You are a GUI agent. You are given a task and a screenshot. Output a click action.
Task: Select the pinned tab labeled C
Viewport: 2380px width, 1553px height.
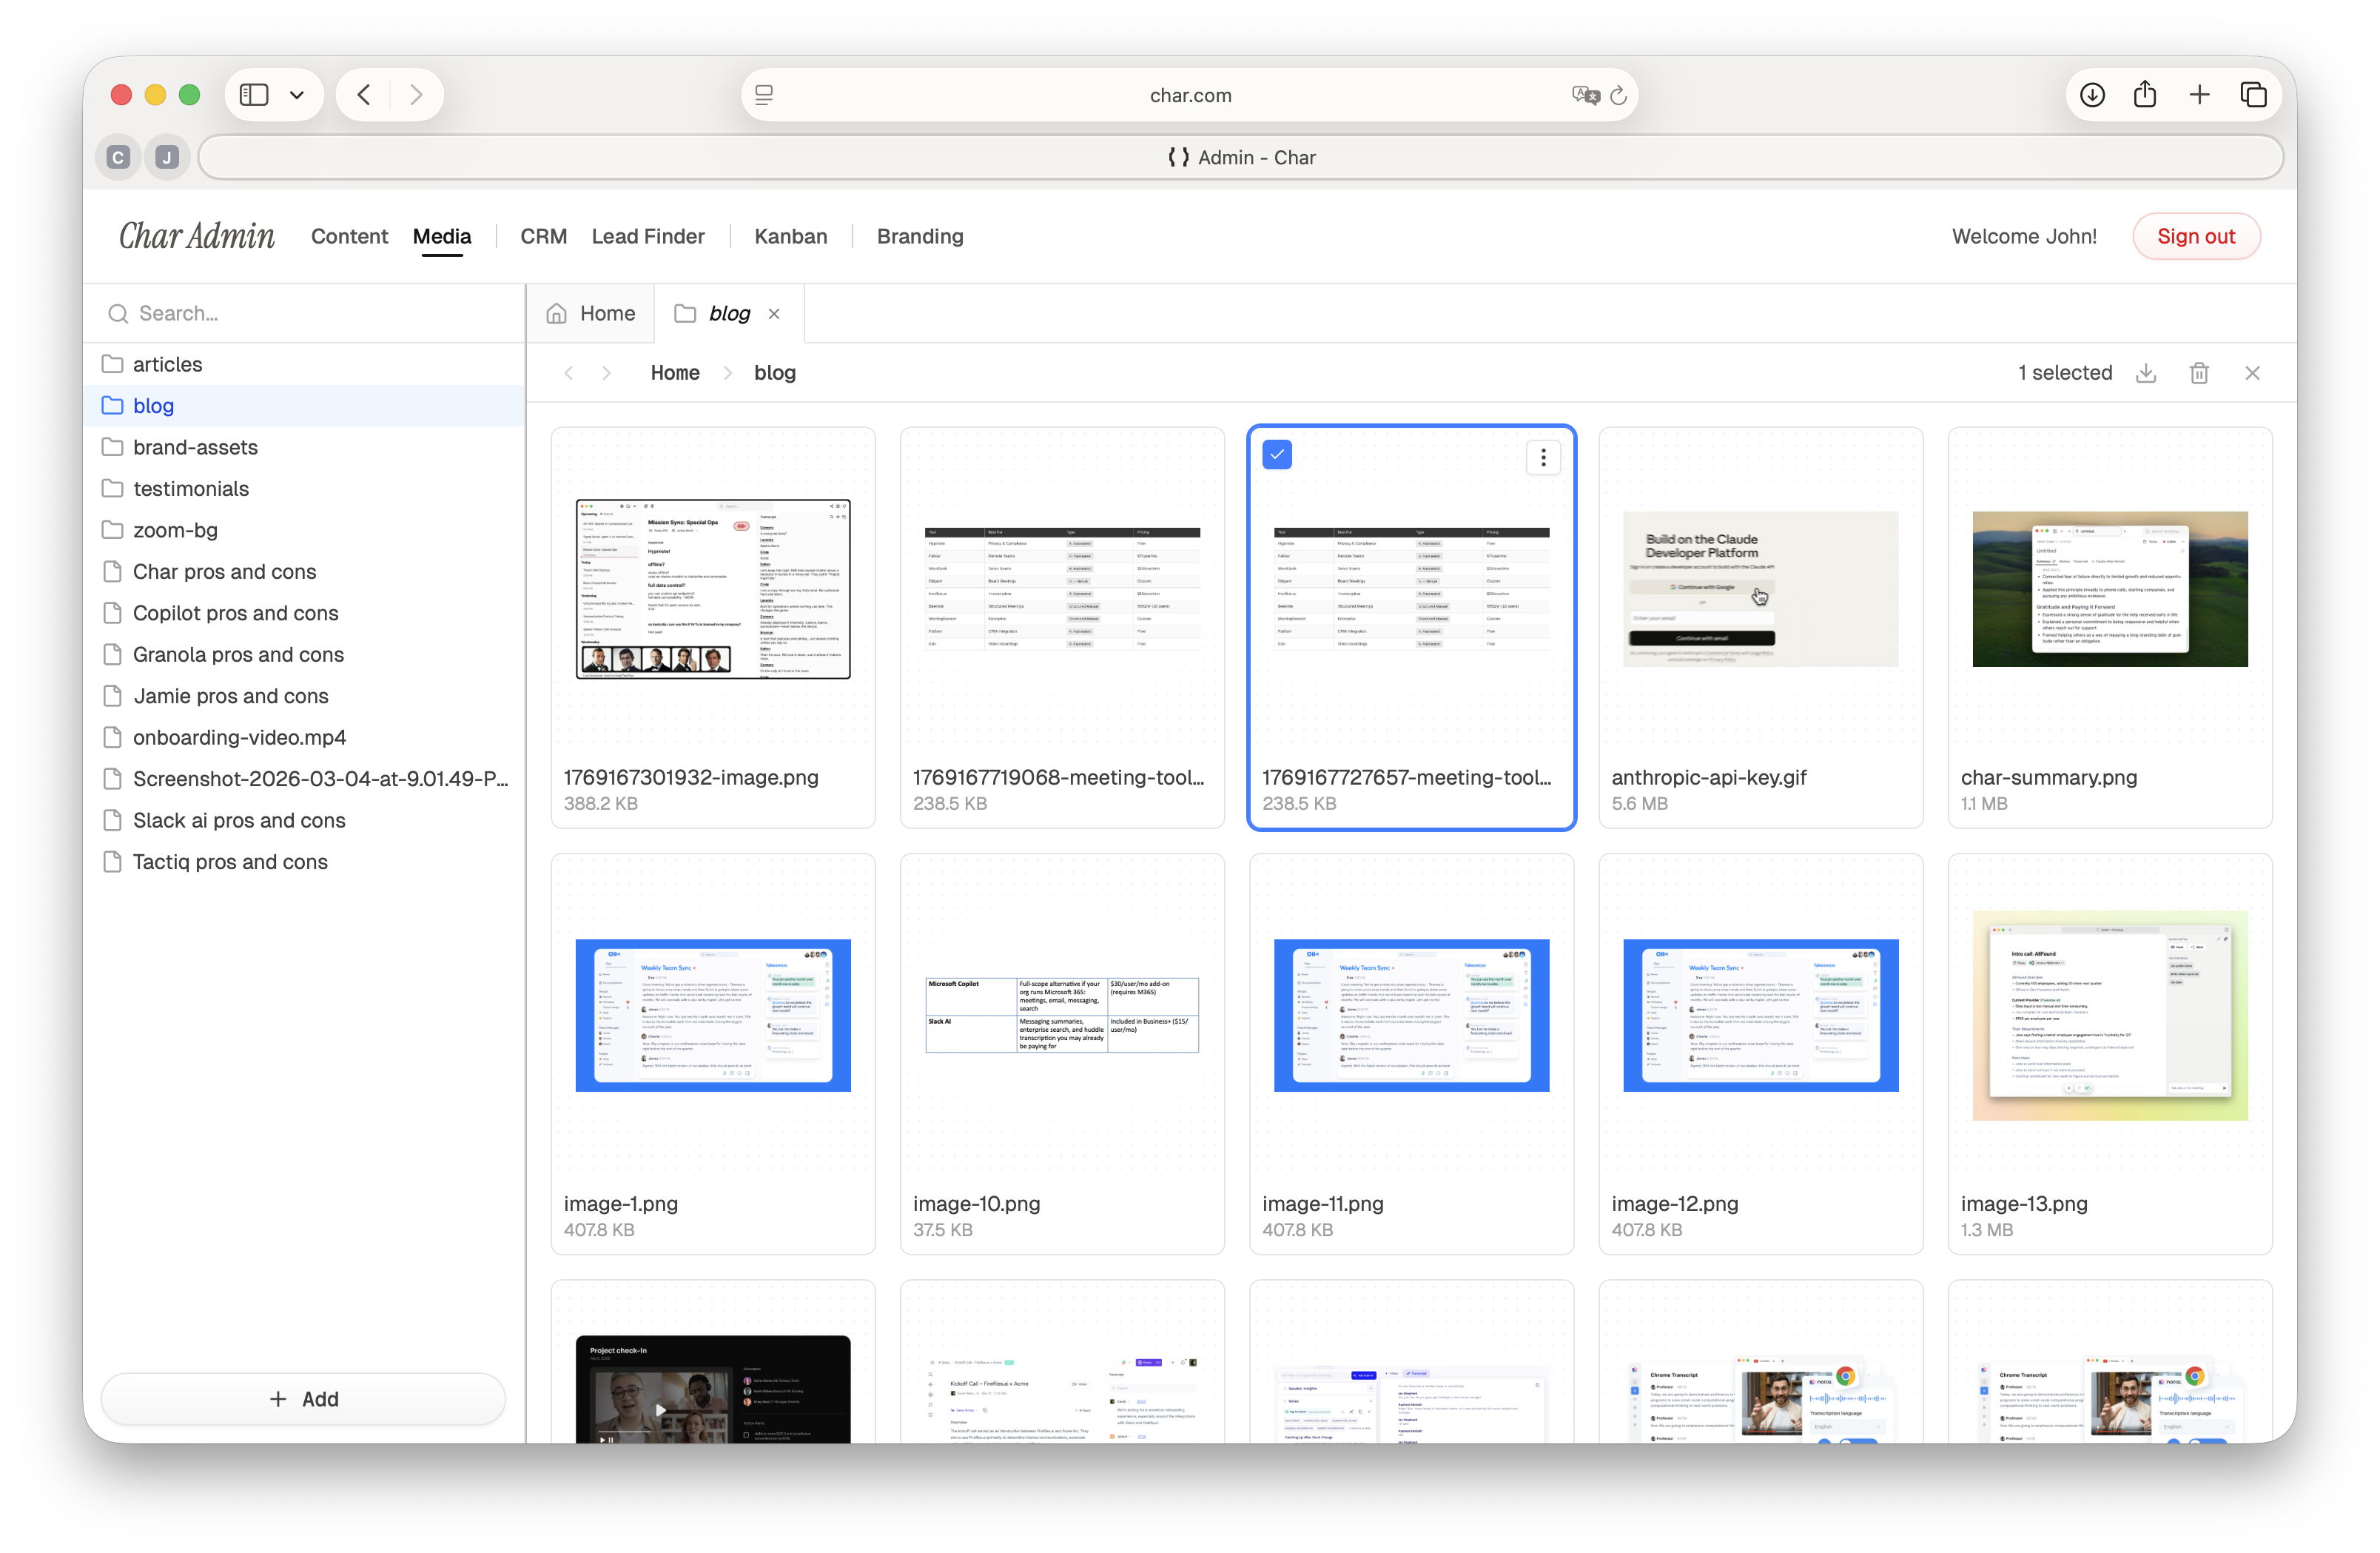tap(118, 157)
